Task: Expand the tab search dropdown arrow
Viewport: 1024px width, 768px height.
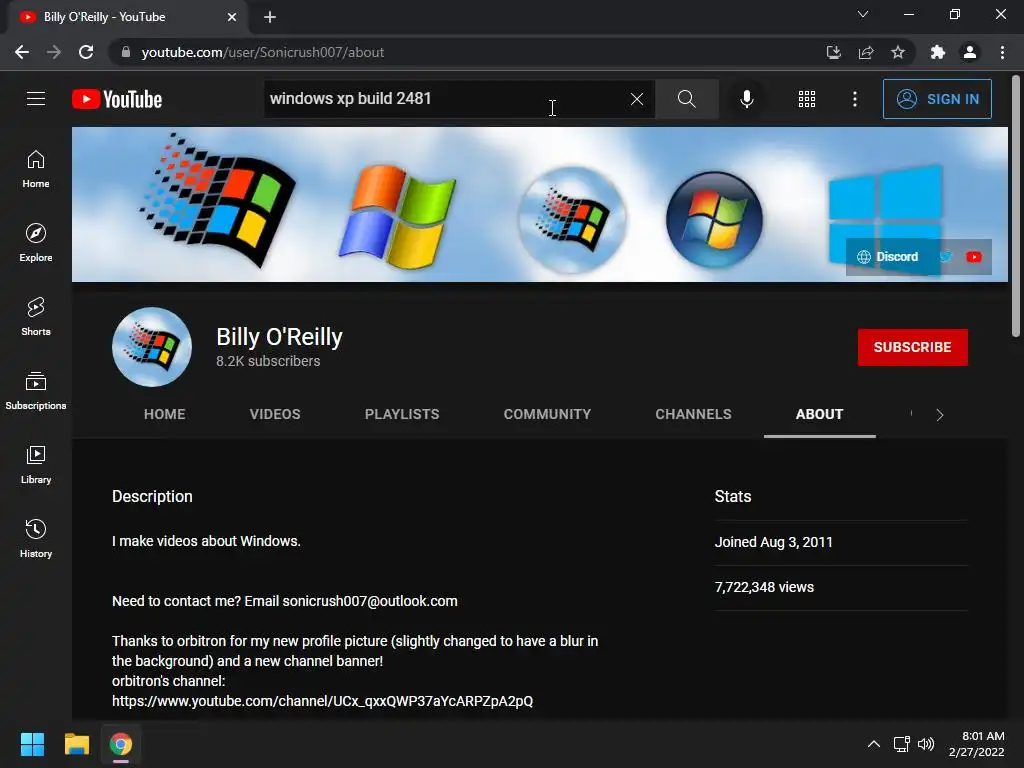Action: coord(863,14)
